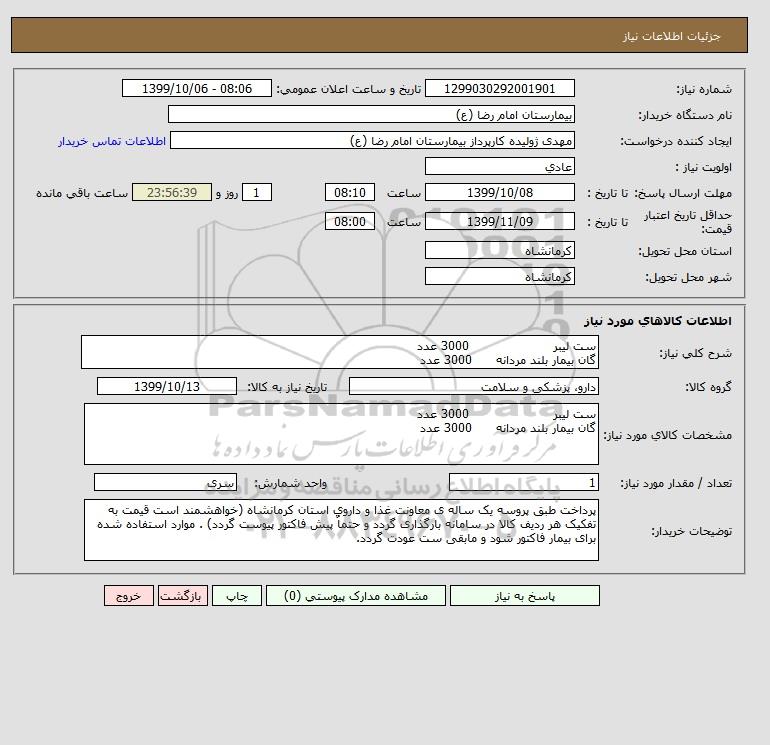The image size is (770, 745).
Task: Click unit of measure field سری
Action: [x=165, y=482]
